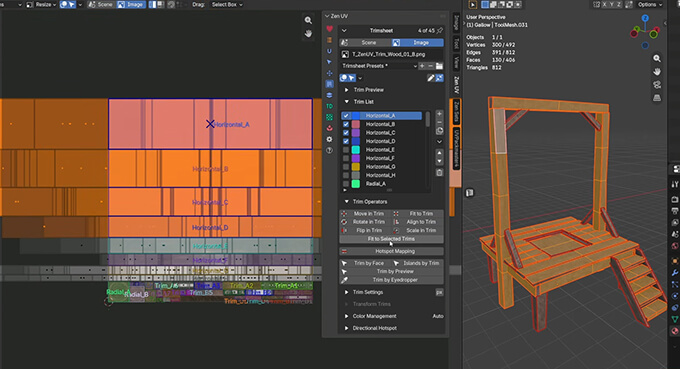Open the Select Box drag dropdown
680x369 pixels.
(227, 5)
